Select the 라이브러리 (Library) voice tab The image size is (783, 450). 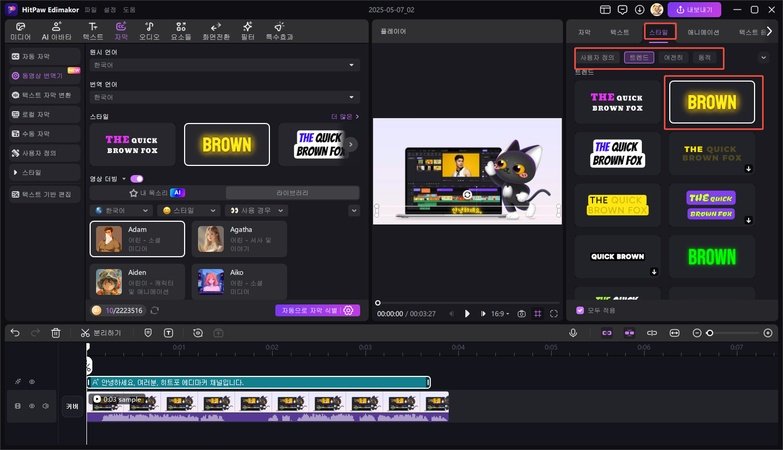(x=292, y=193)
